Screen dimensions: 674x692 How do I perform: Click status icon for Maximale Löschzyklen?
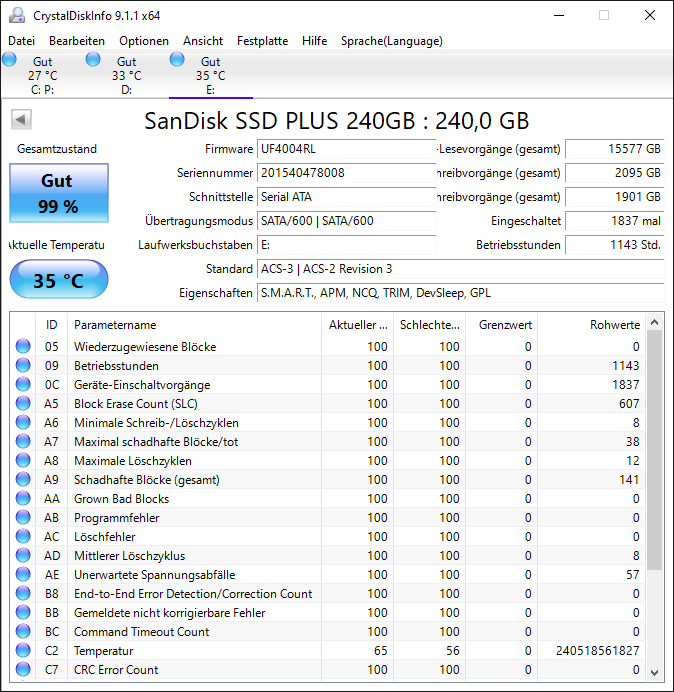coord(23,460)
